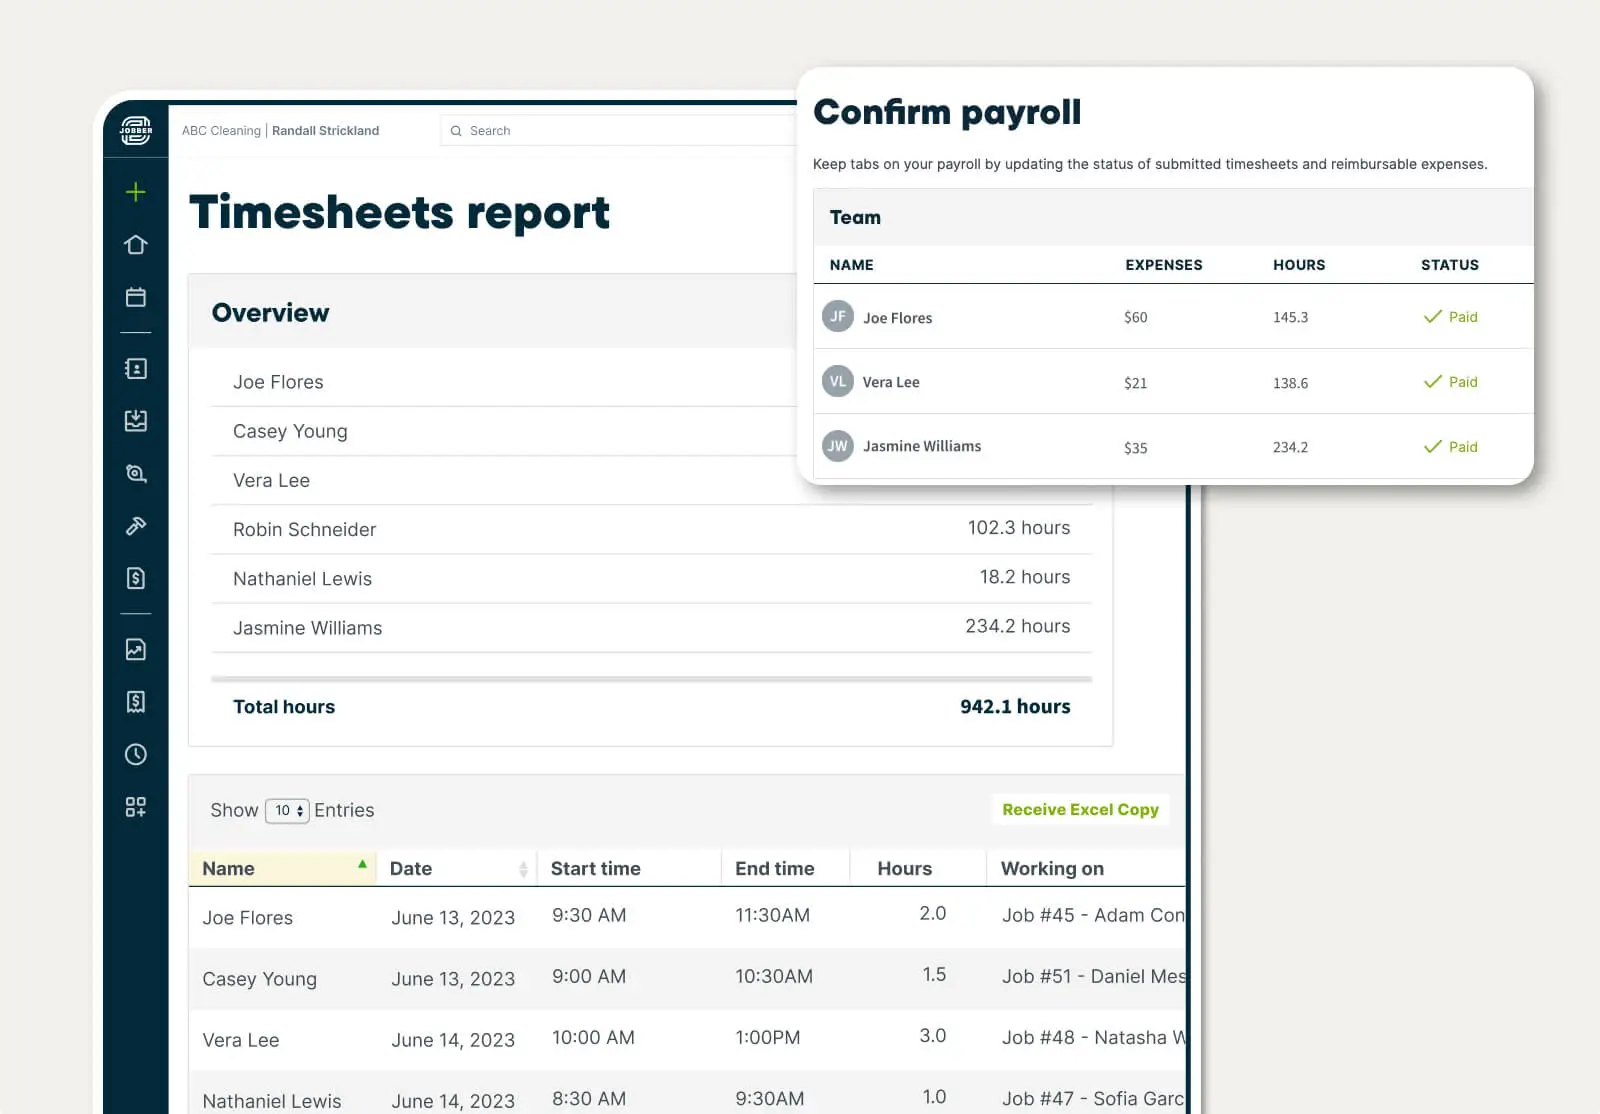Click Jasmine Williams name in payroll table
Viewport: 1600px width, 1114px height.
(922, 446)
